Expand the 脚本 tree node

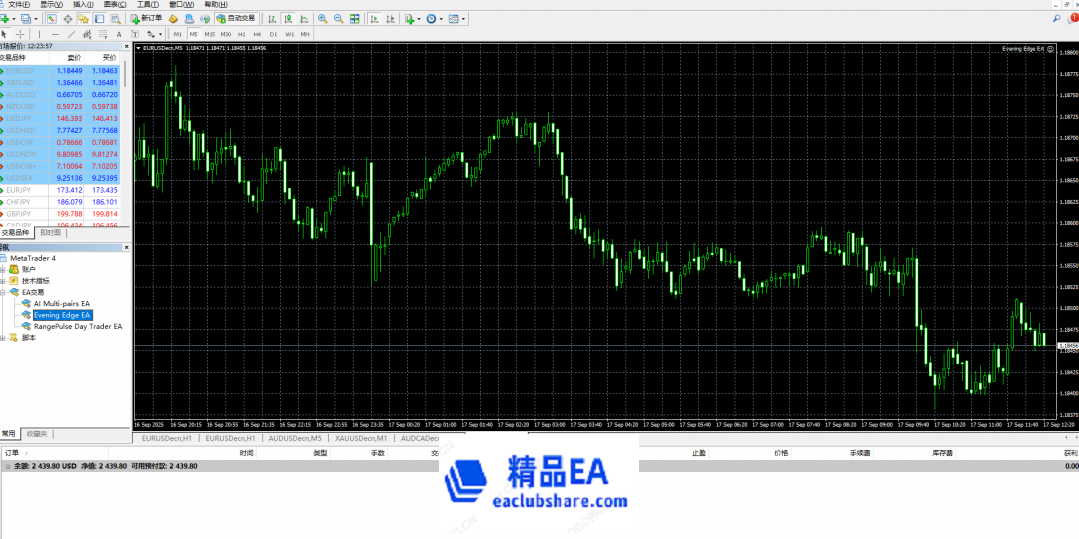(x=3, y=338)
